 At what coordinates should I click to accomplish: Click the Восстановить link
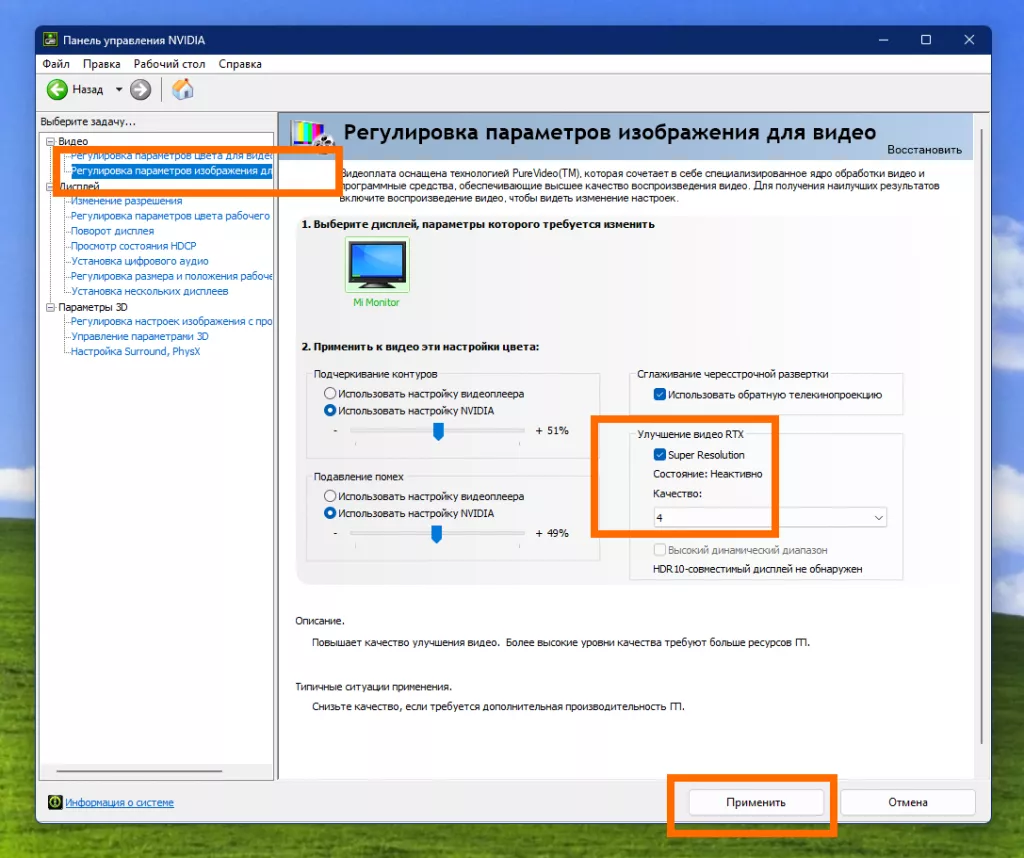click(x=924, y=150)
